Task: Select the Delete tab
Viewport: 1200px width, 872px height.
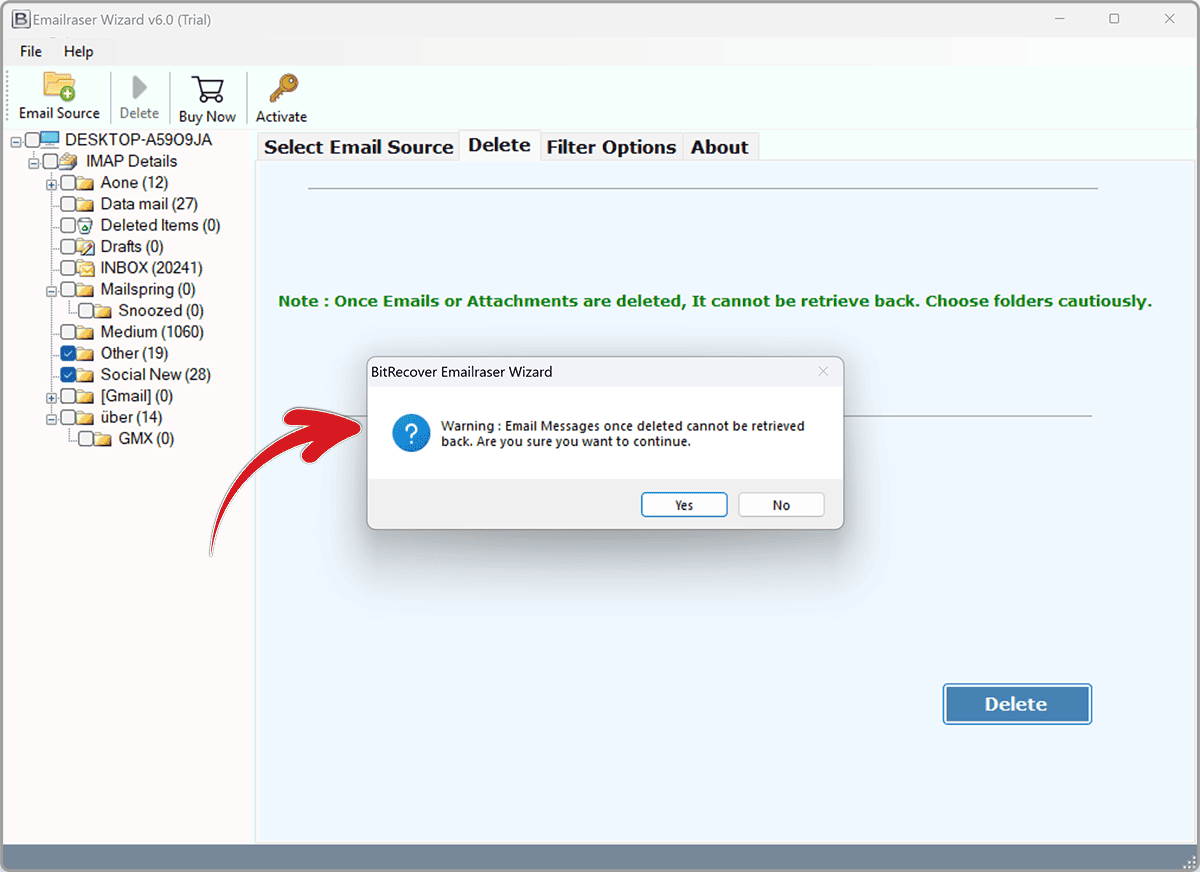Action: [499, 145]
